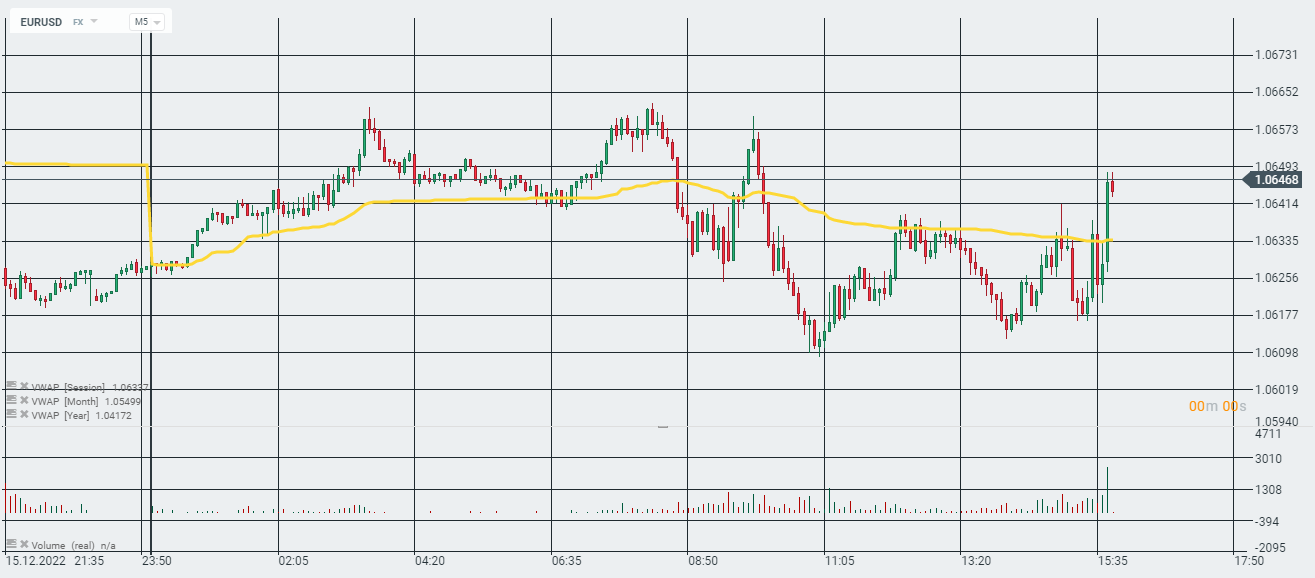Remove the VWAP Year indicator
The image size is (1315, 578).
(x=24, y=413)
